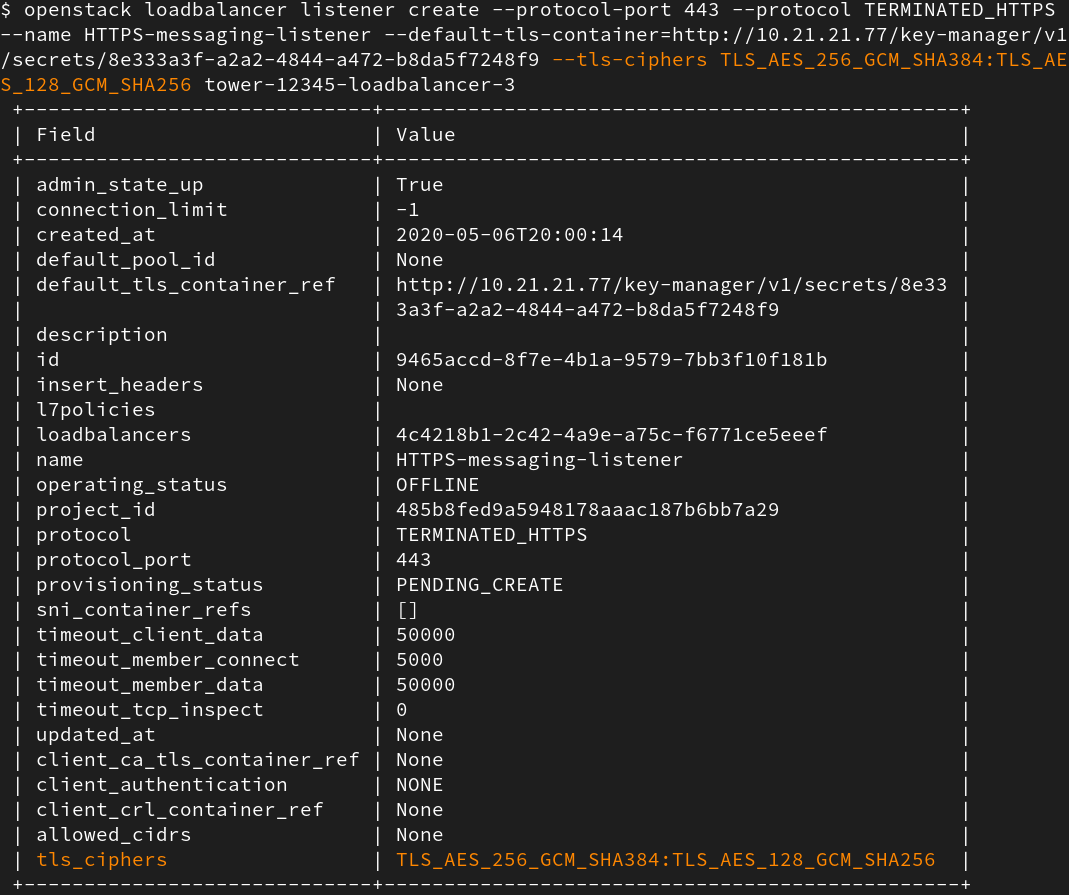The height and width of the screenshot is (895, 1069).
Task: Click tower-12345-loadbalancer-3 in the command line
Action: 359,85
